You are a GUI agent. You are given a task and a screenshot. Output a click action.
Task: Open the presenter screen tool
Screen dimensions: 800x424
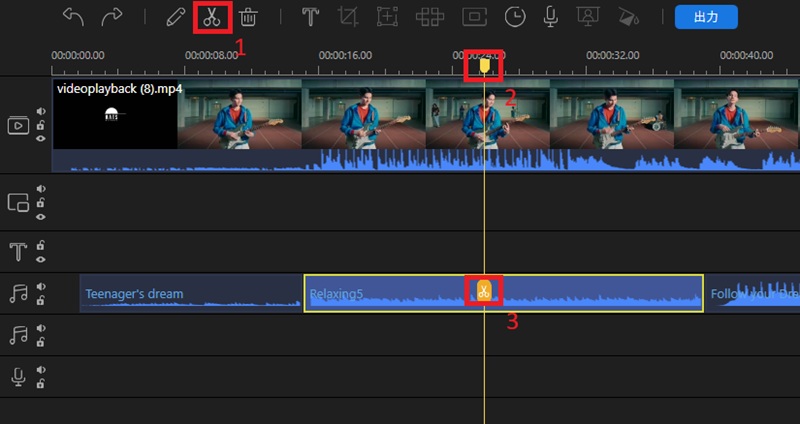(588, 17)
